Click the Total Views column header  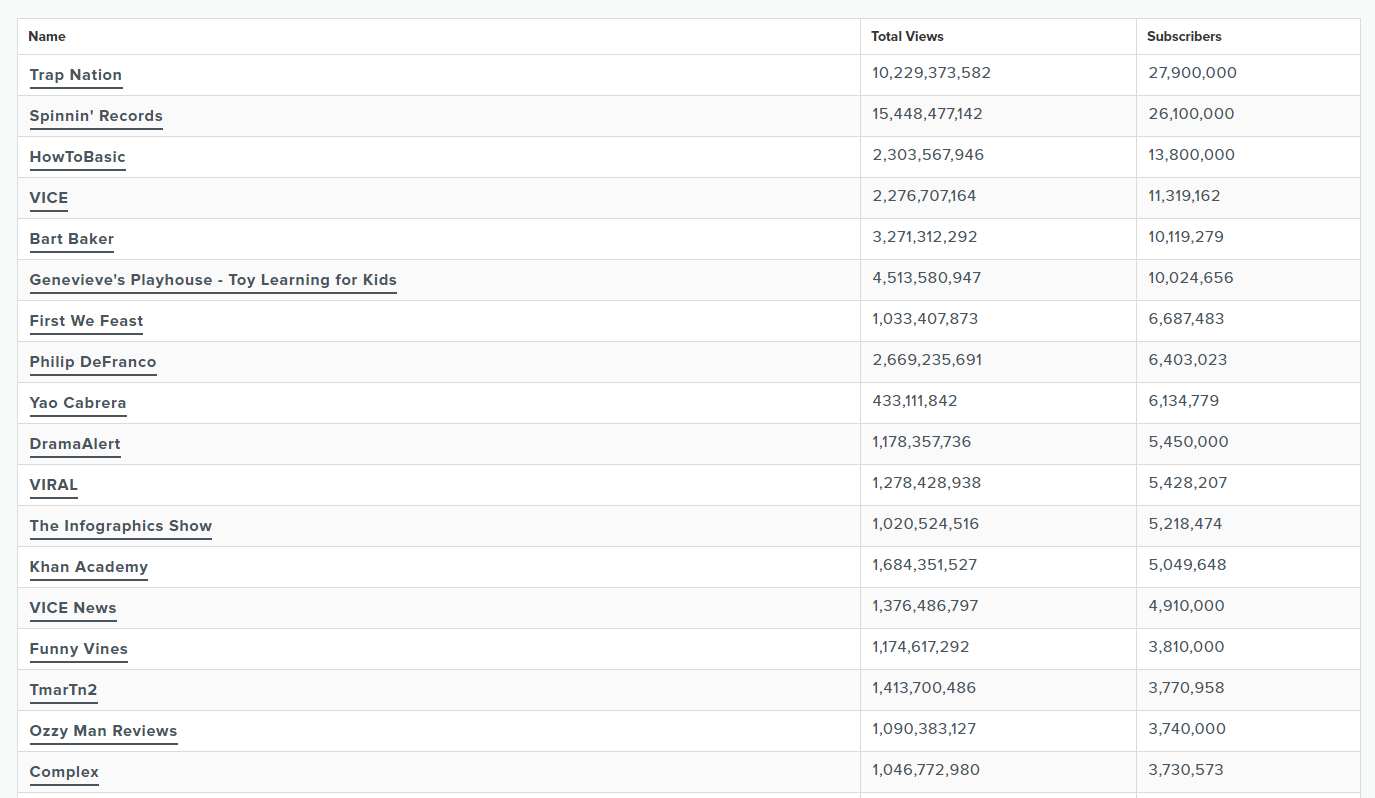coord(907,36)
